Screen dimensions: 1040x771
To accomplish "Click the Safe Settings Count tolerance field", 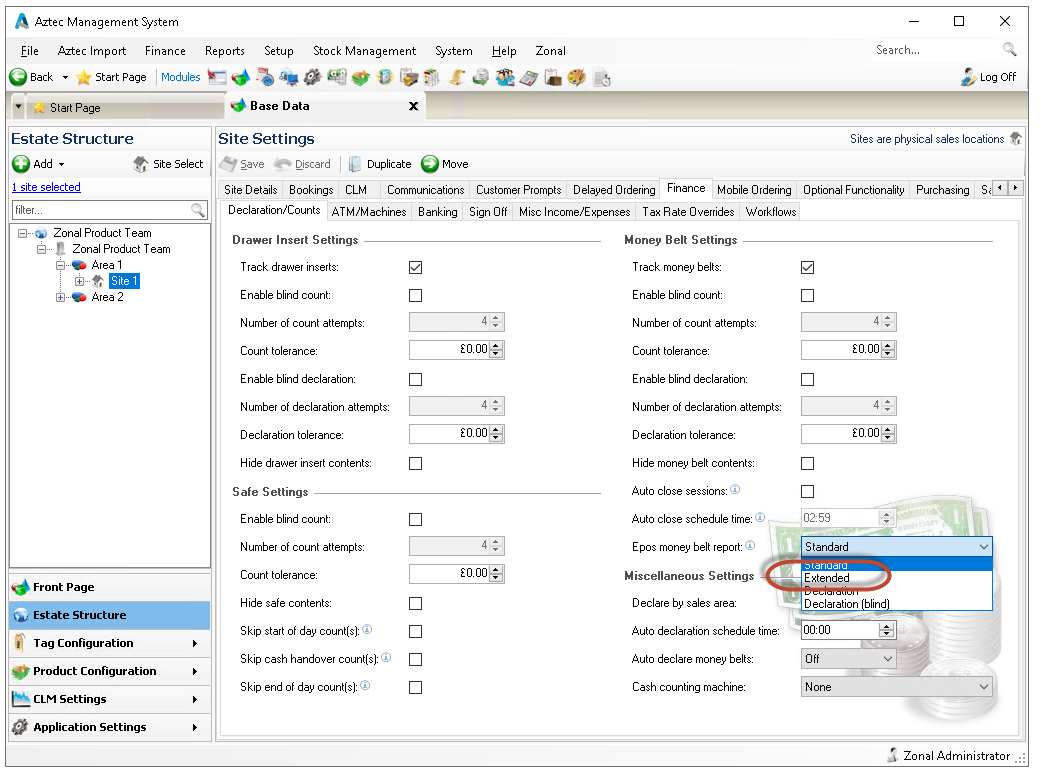I will point(456,574).
